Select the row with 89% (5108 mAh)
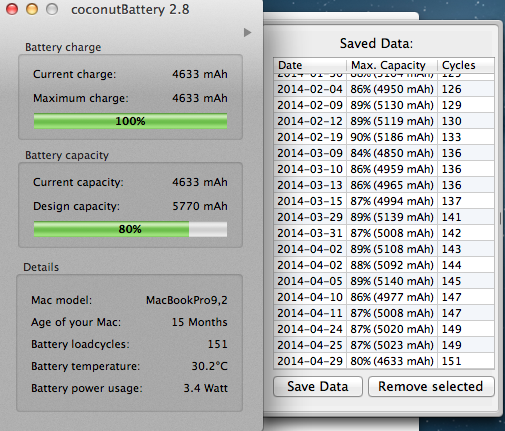Viewport: 505px width, 431px height. 384,249
